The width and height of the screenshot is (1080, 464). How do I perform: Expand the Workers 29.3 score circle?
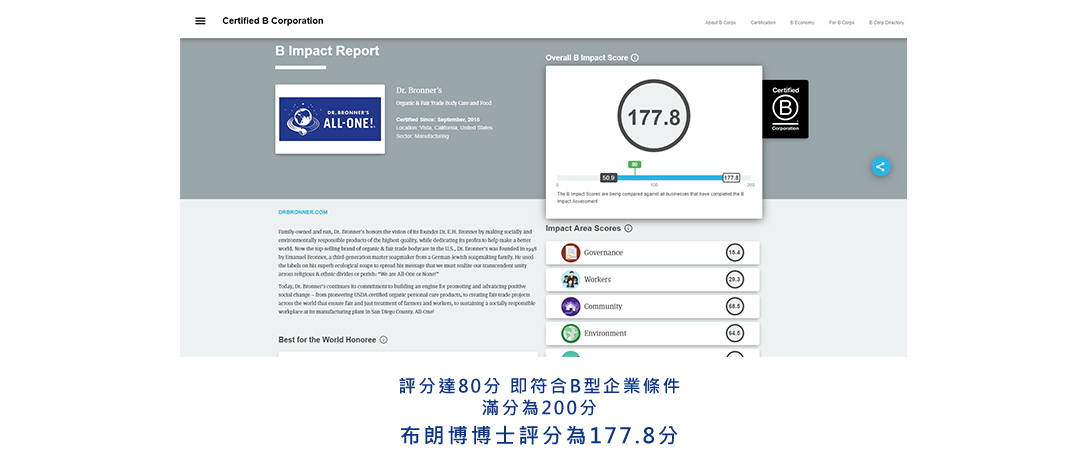tap(735, 280)
